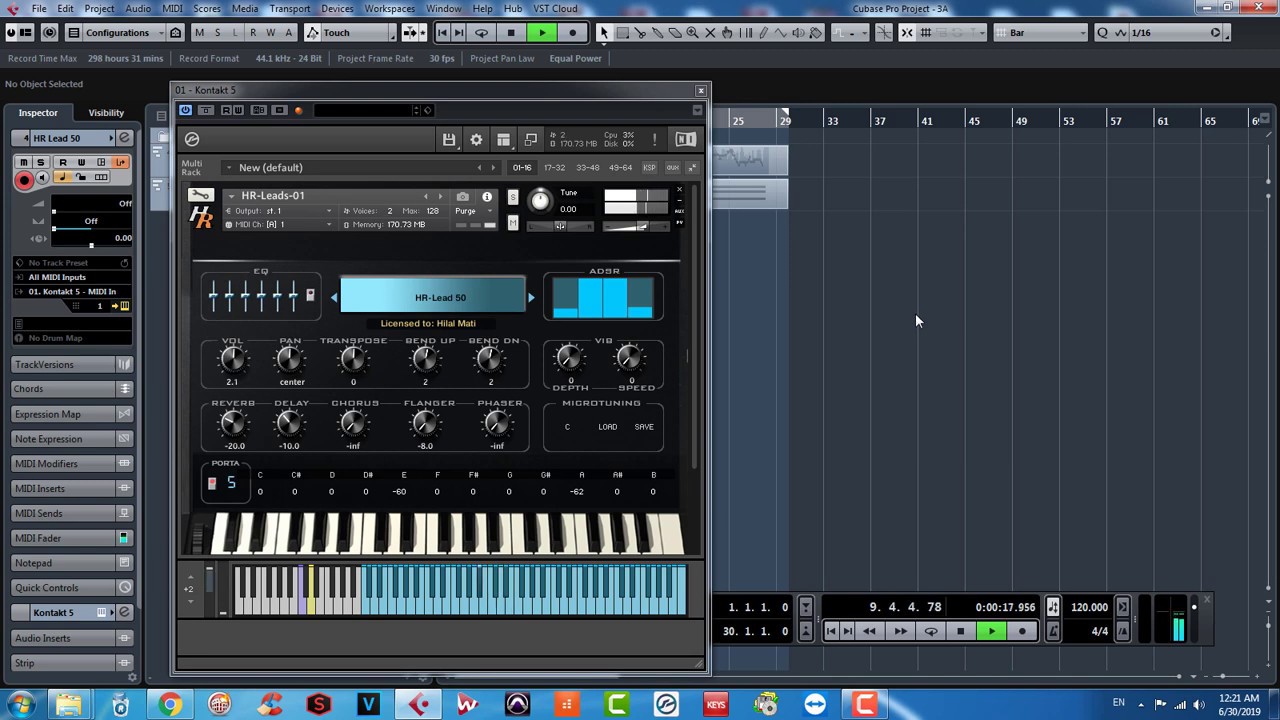Play from the bottom transport panel

(x=991, y=631)
